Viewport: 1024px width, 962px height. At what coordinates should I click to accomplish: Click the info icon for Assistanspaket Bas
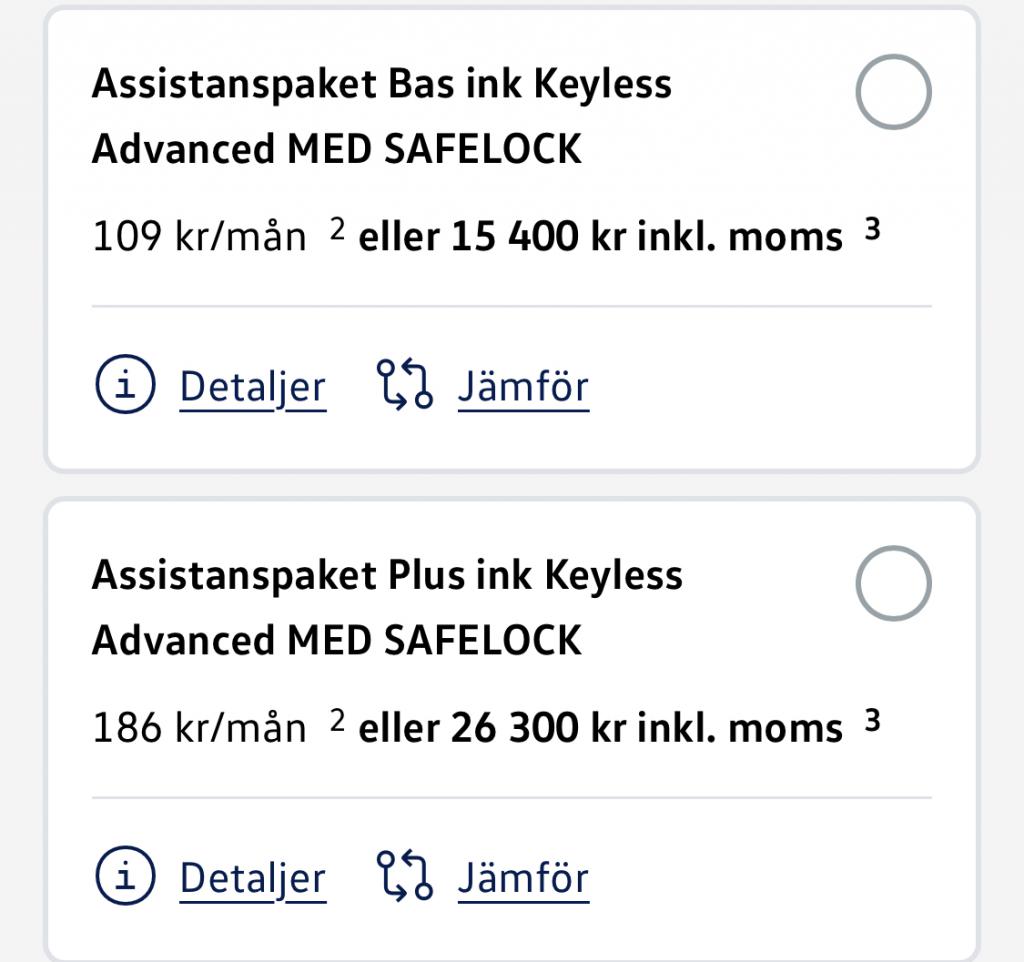(x=125, y=384)
